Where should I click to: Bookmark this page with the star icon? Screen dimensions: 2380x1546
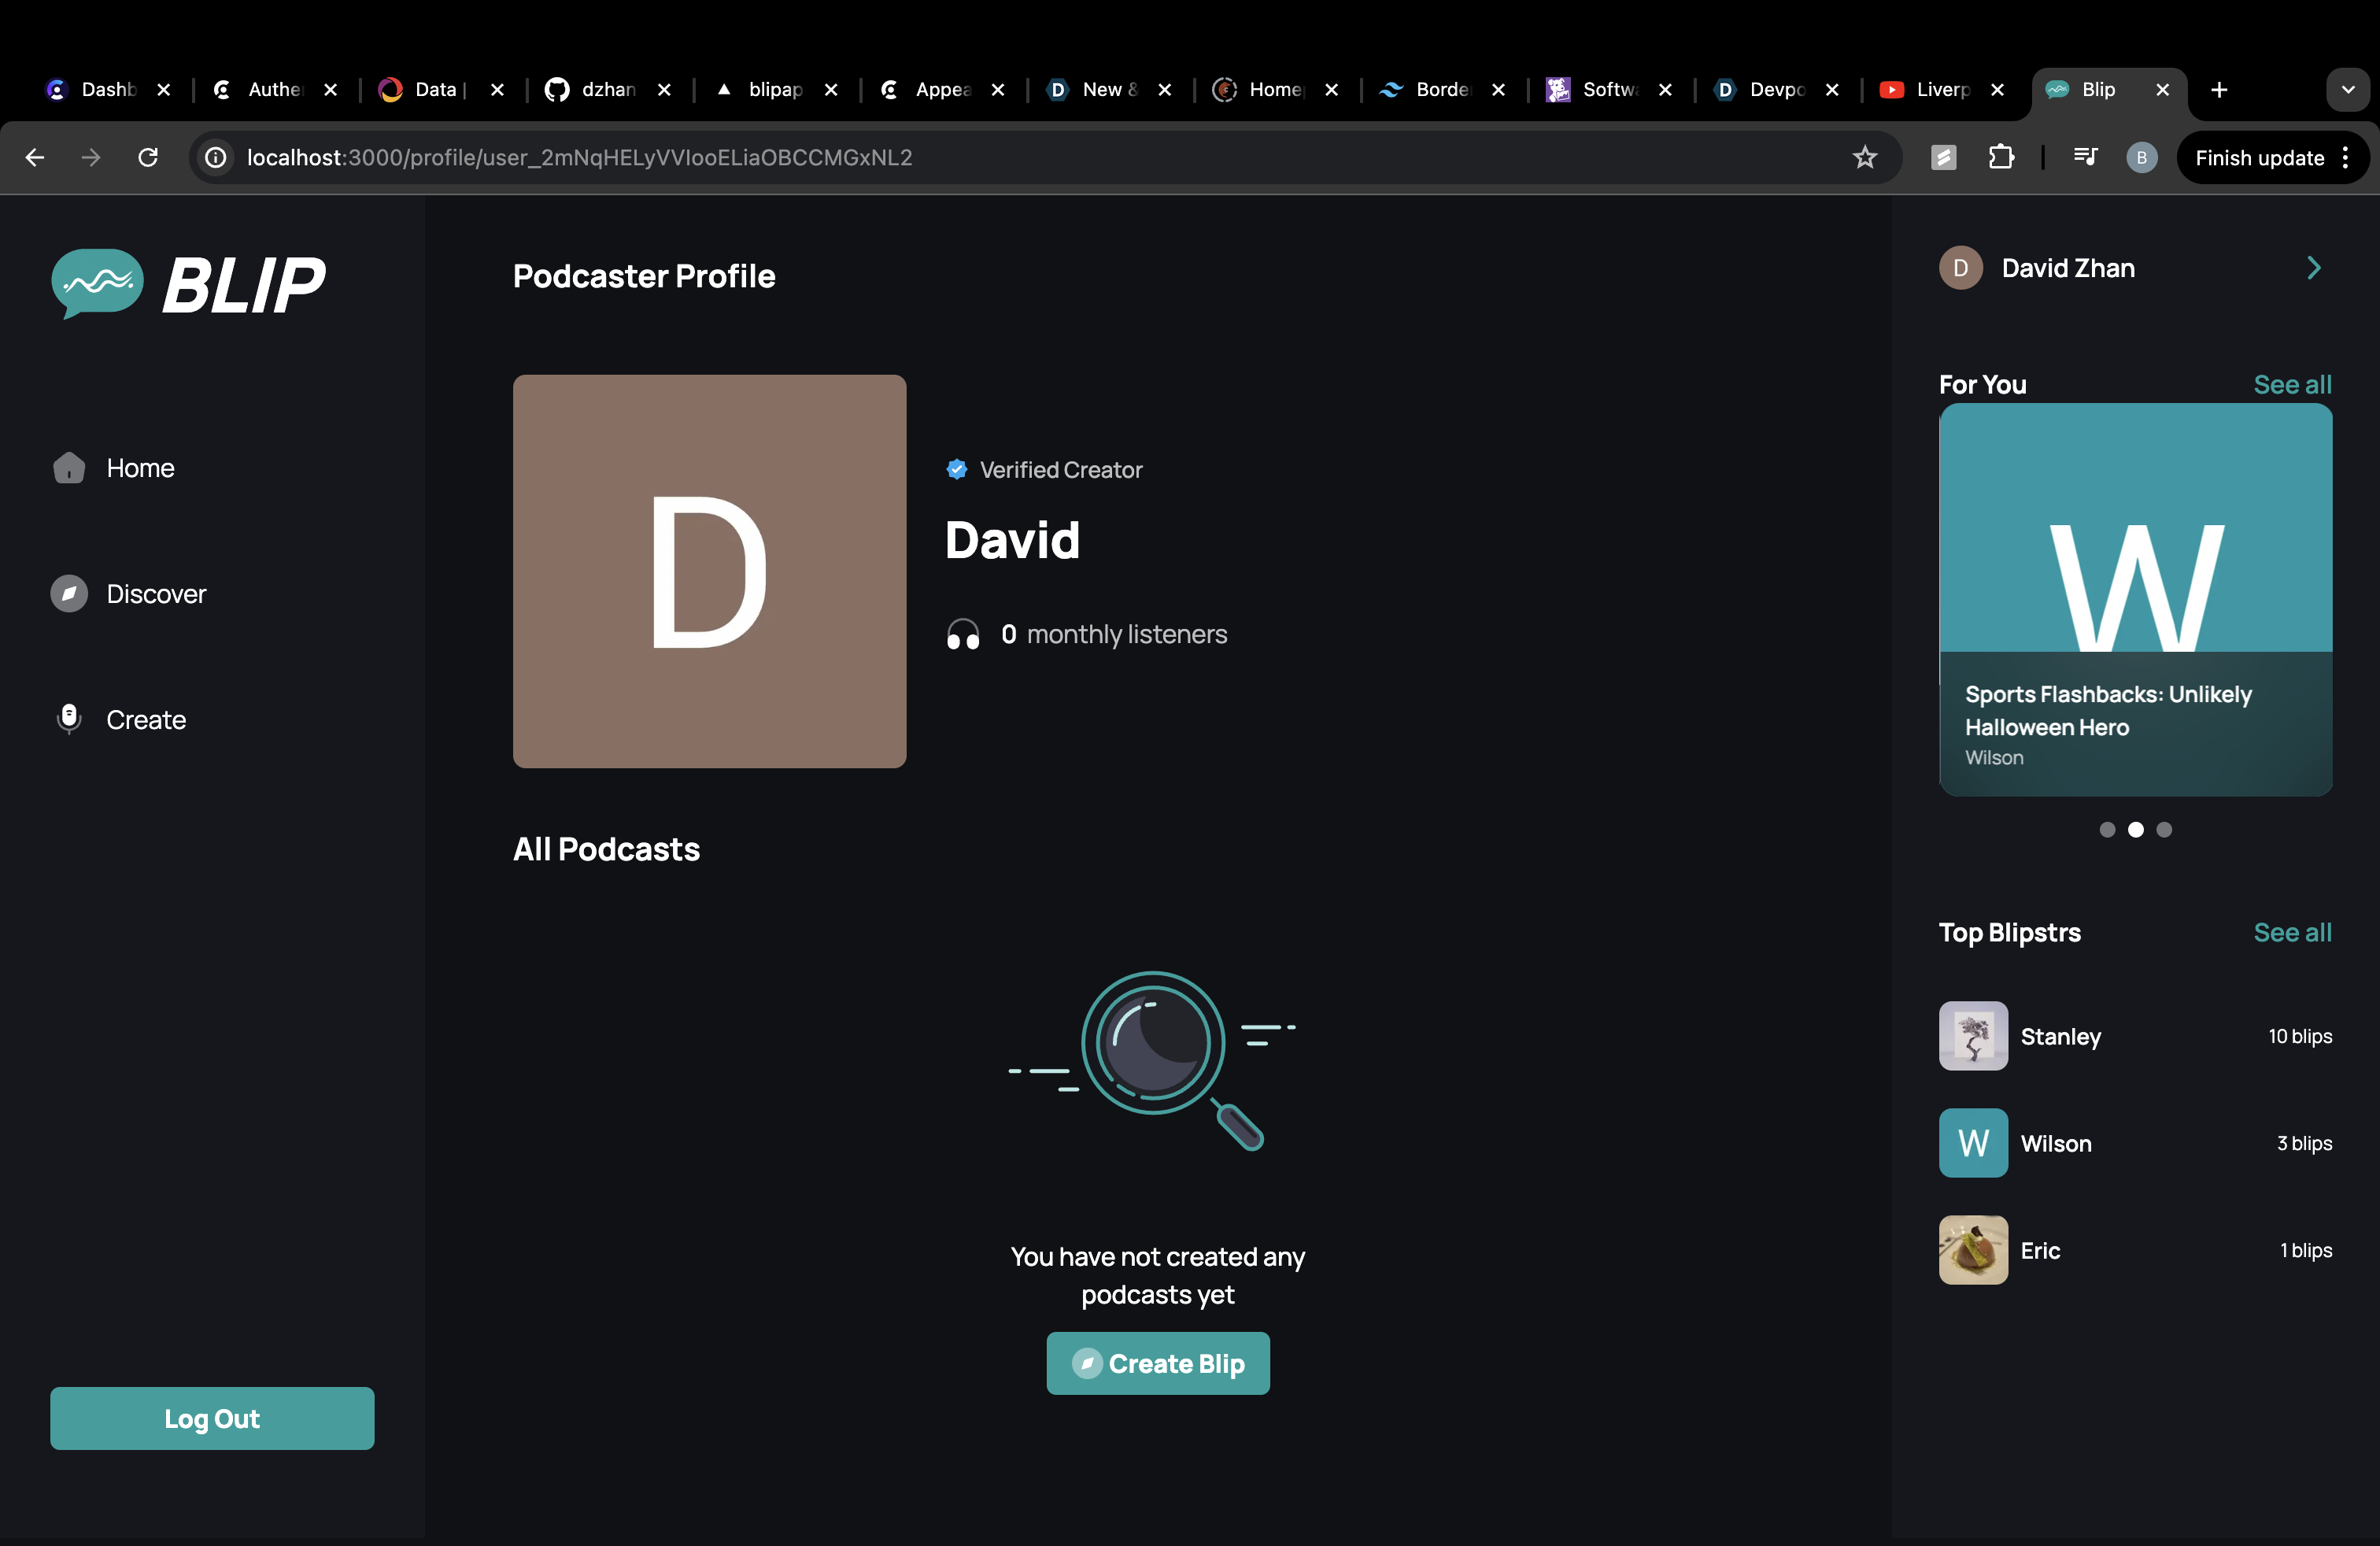coord(1864,158)
